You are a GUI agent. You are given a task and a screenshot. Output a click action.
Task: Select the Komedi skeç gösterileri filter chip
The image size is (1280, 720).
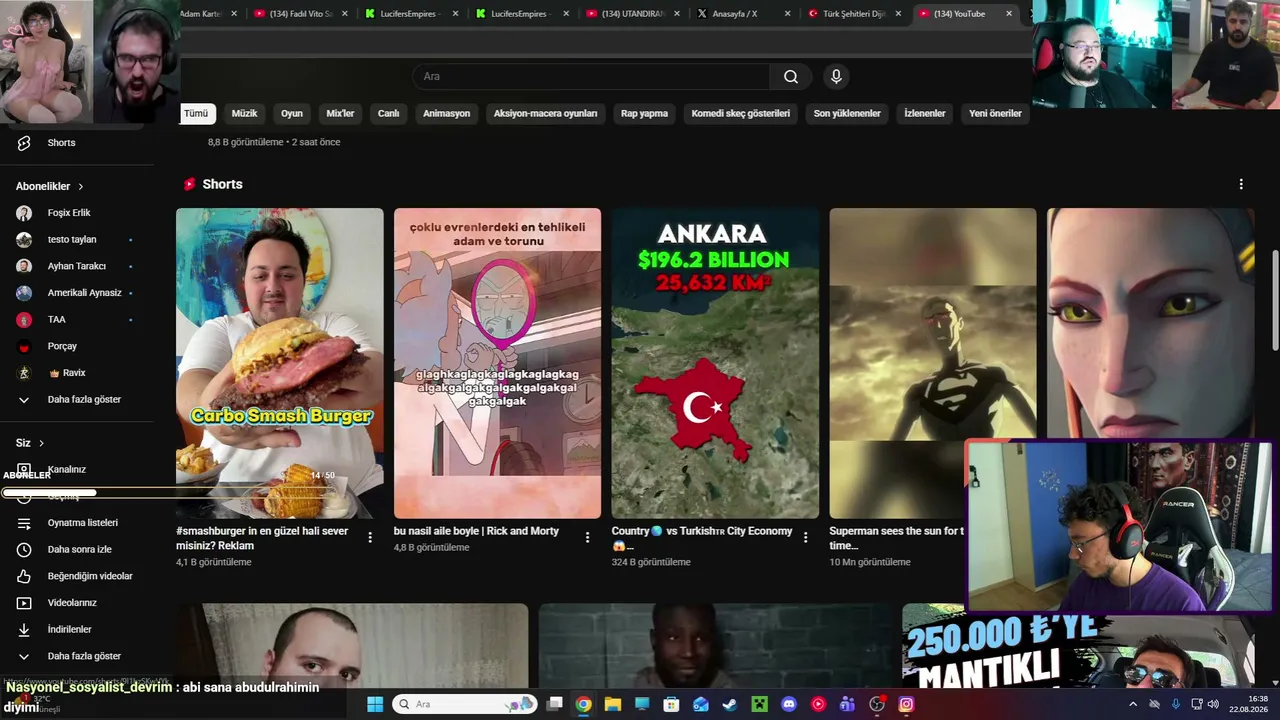(741, 114)
